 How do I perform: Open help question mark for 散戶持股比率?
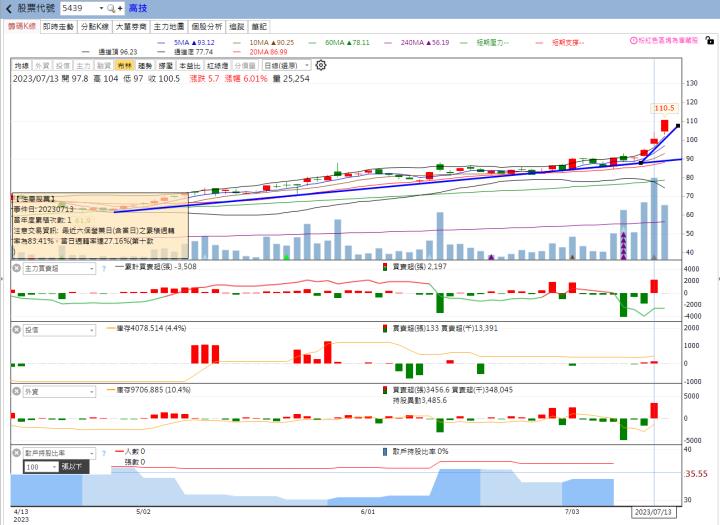[x=104, y=453]
